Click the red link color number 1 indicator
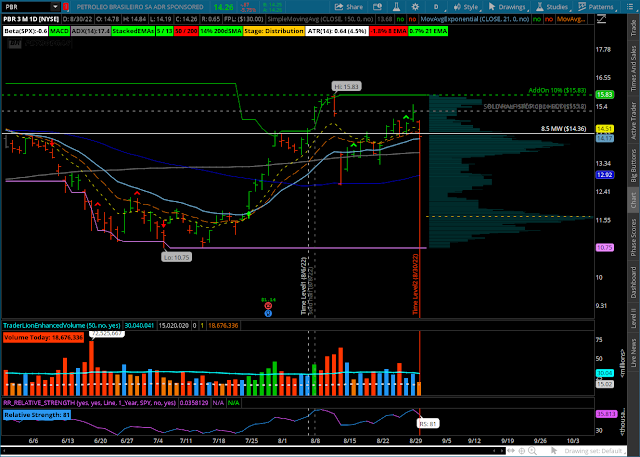 66,7
